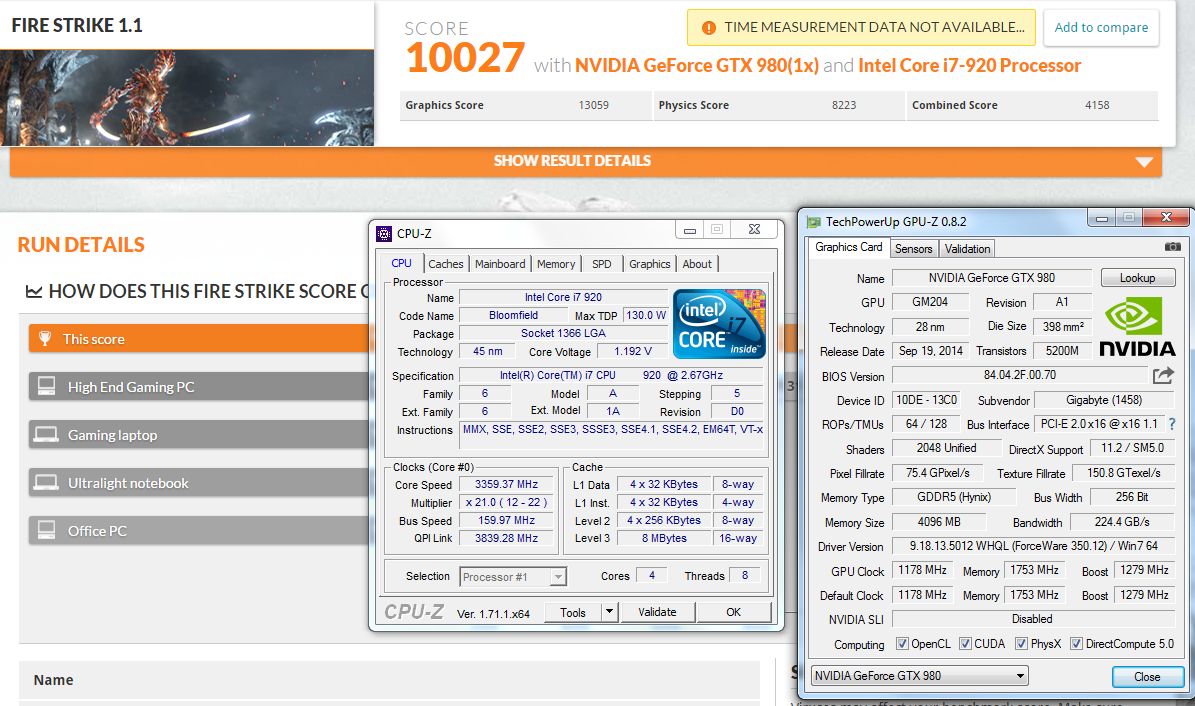The height and width of the screenshot is (706, 1195).
Task: Click the Fire Strike benchmark thumbnail image
Action: pyautogui.click(x=187, y=98)
